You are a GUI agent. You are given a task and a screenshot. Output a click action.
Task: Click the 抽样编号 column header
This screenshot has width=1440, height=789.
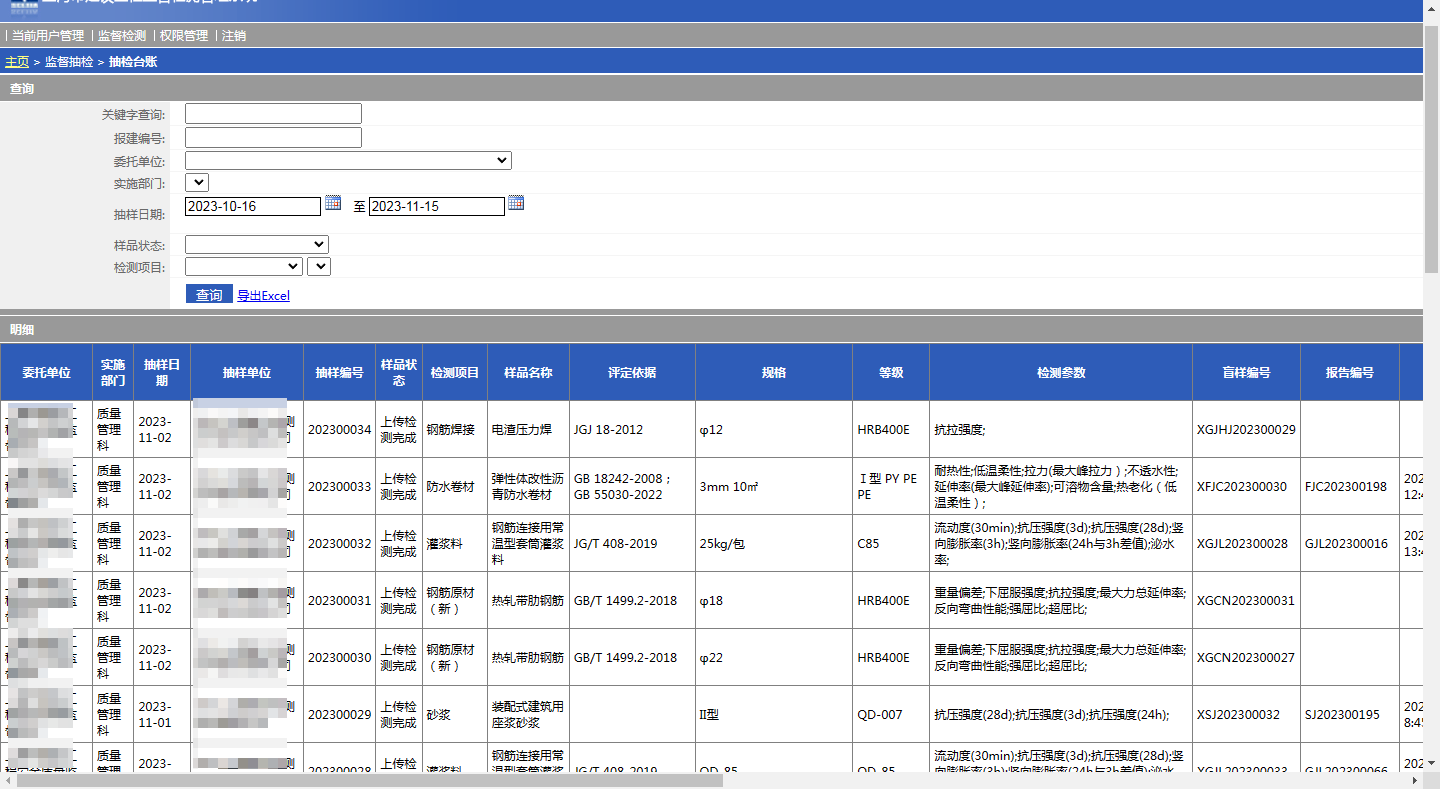coord(339,372)
